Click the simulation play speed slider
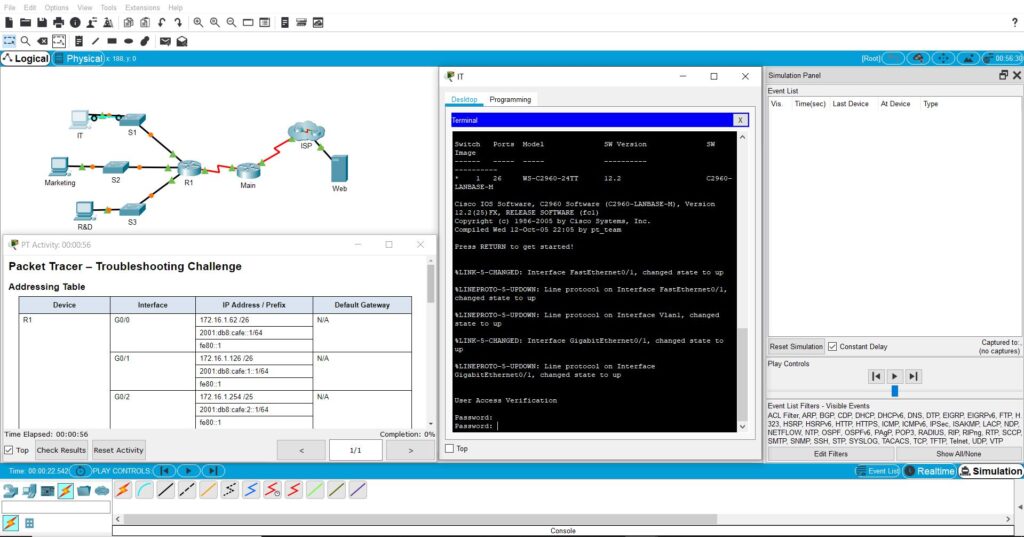The image size is (1024, 537). [894, 391]
